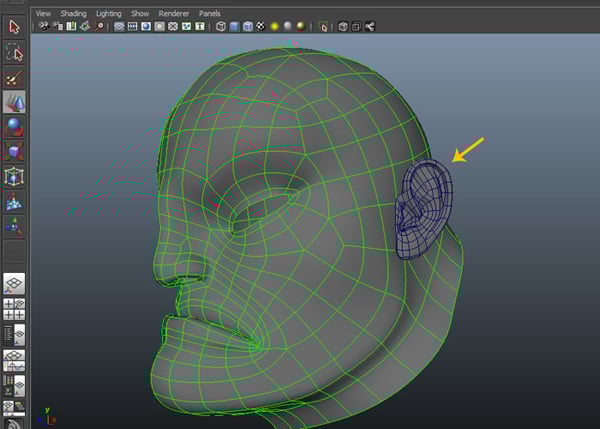Toggle viewport Shadows sphere icon
This screenshot has height=429, width=600.
coord(288,26)
